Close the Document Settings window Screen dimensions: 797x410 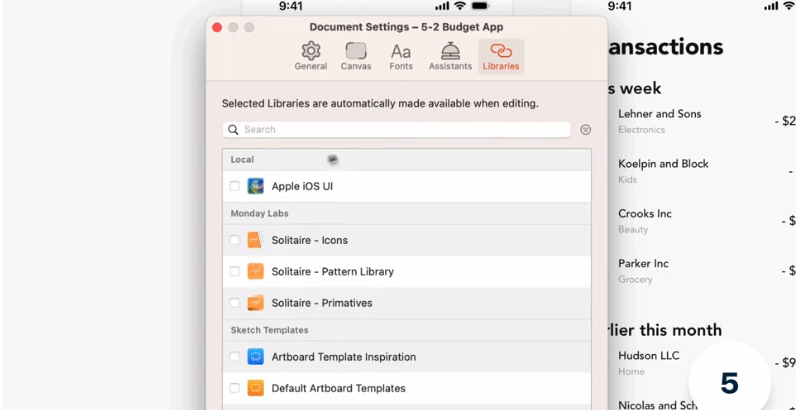[x=217, y=27]
